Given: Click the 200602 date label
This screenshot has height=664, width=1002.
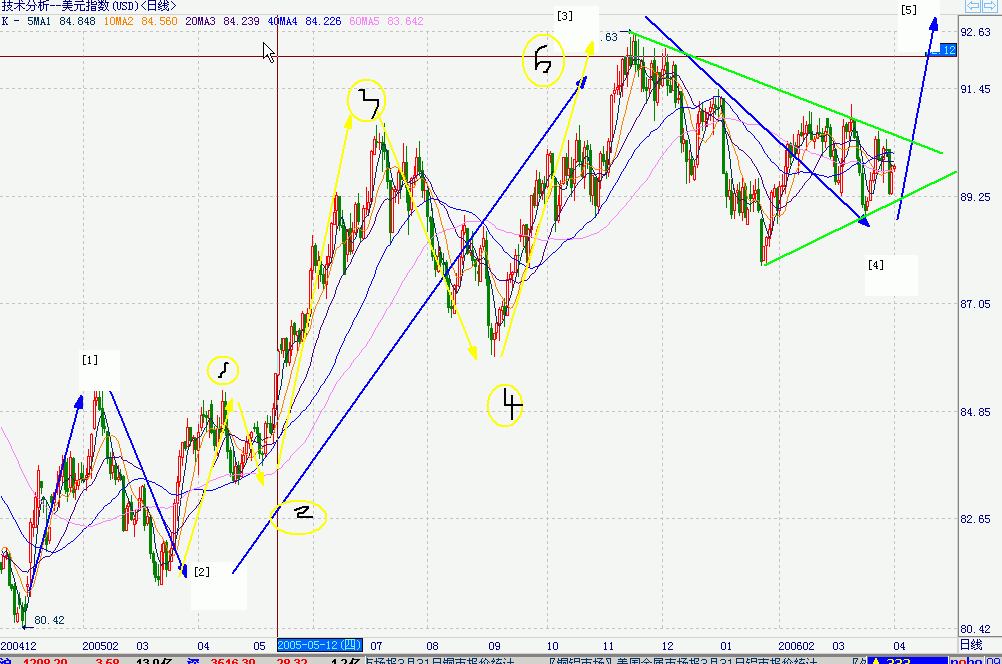Looking at the screenshot, I should pos(797,645).
